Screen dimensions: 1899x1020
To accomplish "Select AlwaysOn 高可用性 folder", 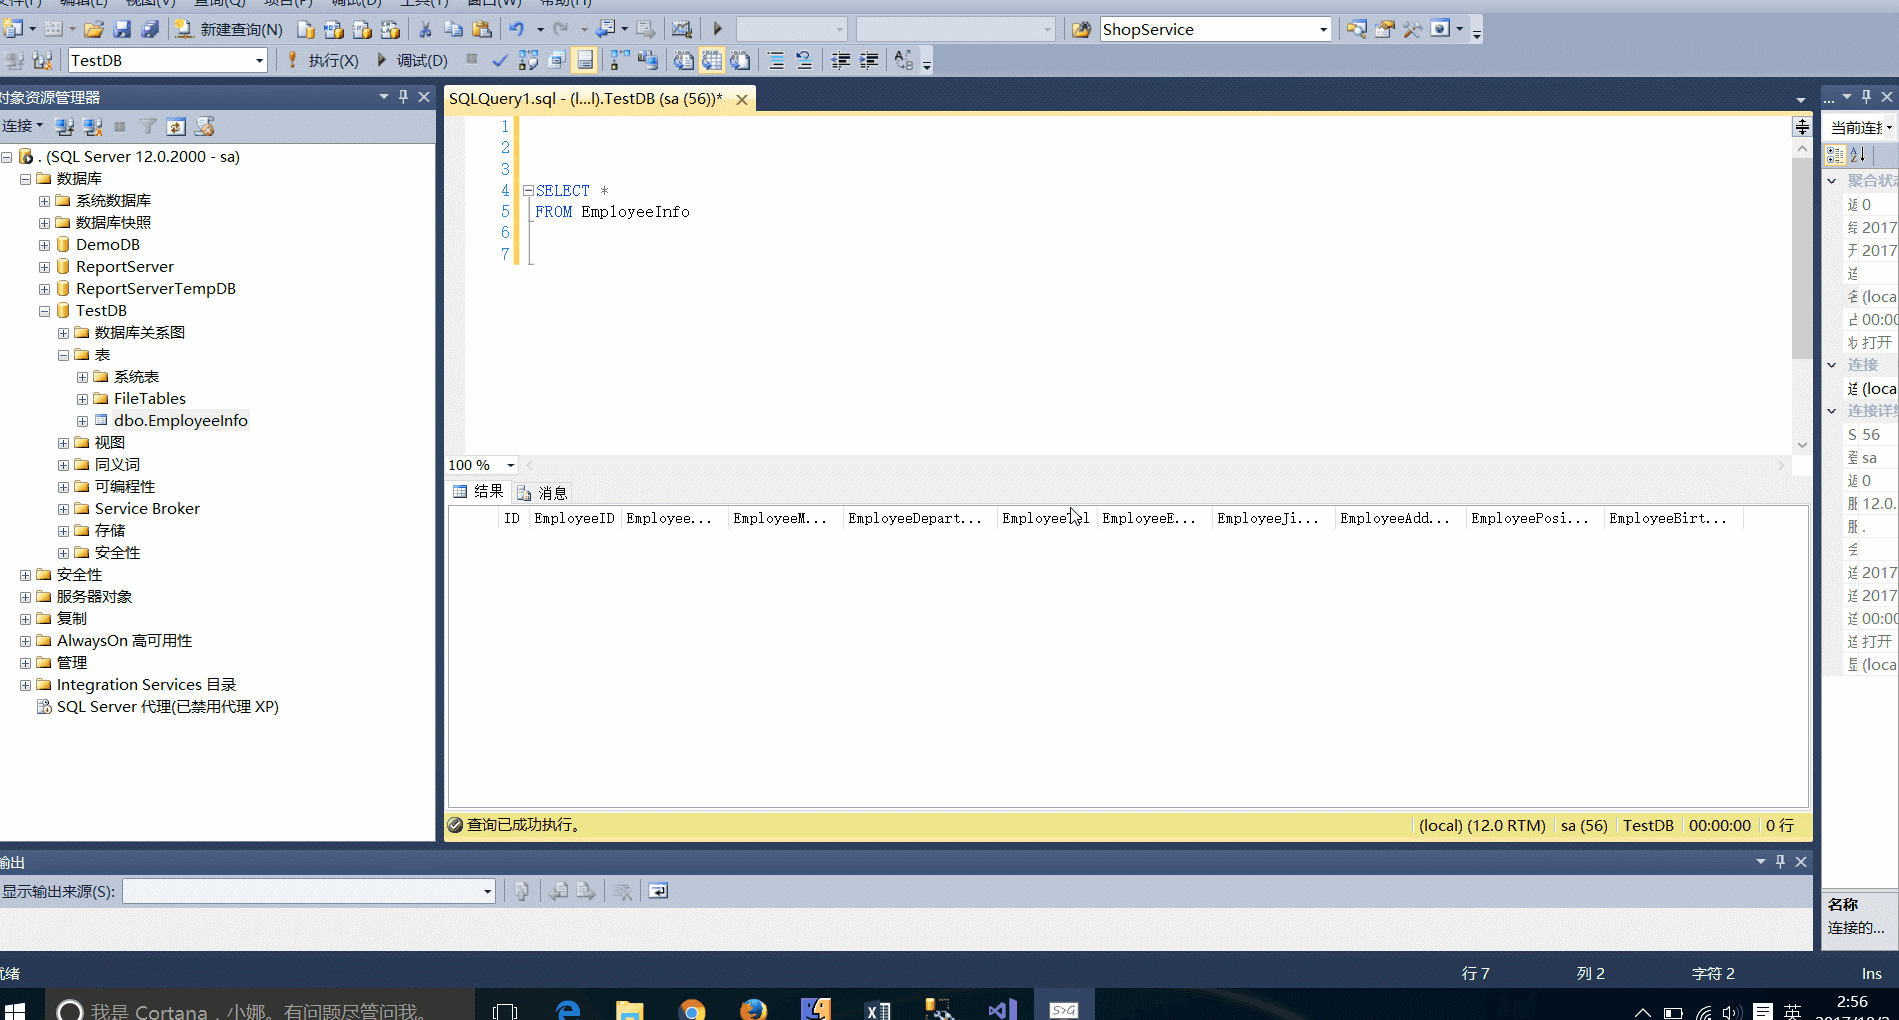I will tap(124, 641).
